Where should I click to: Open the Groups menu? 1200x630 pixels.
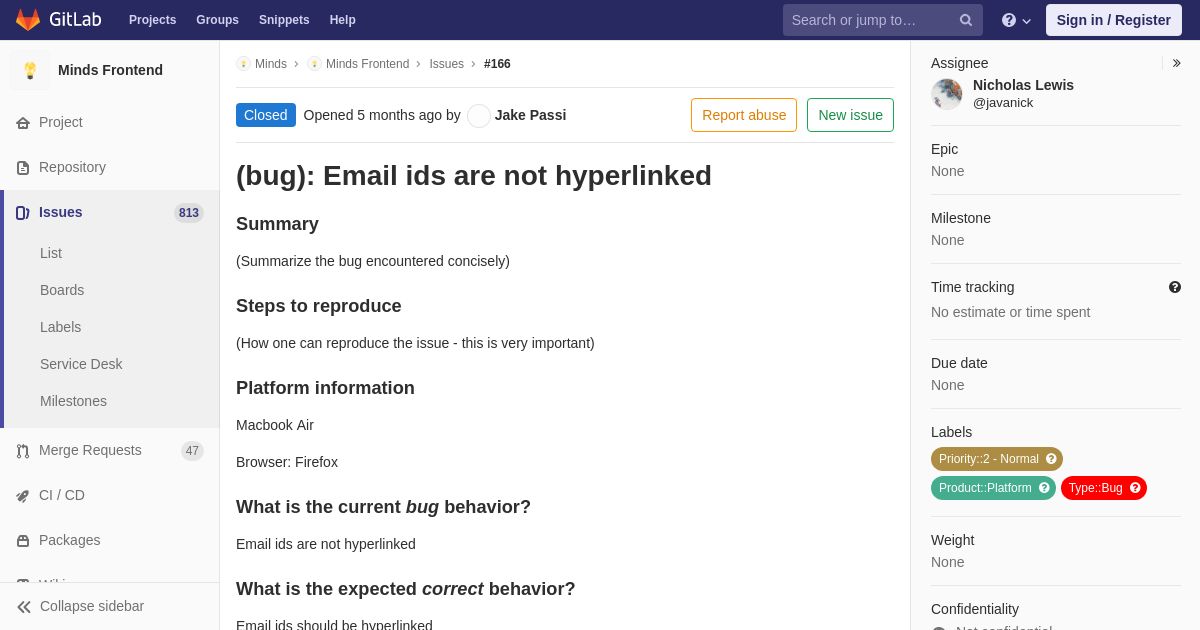point(217,20)
